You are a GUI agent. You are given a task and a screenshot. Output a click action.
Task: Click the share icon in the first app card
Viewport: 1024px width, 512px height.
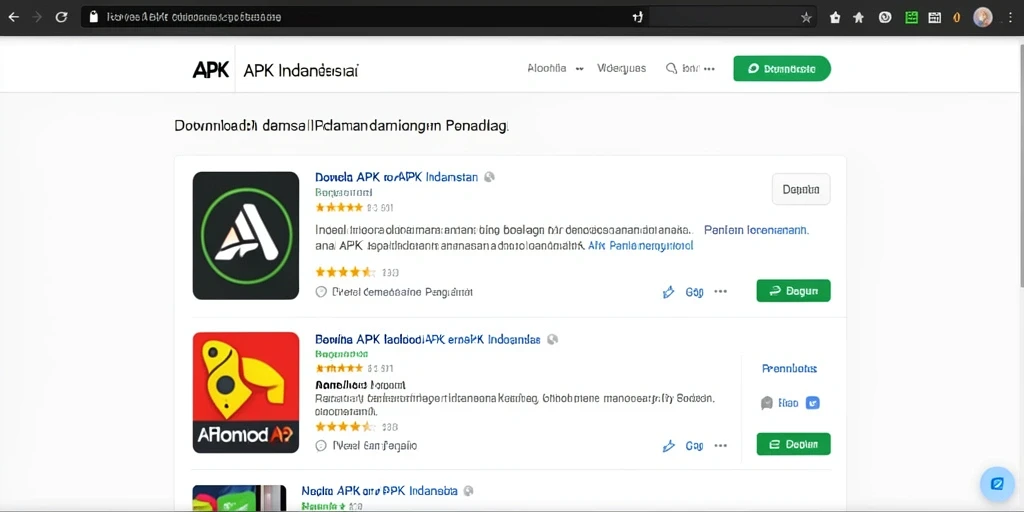pyautogui.click(x=668, y=292)
